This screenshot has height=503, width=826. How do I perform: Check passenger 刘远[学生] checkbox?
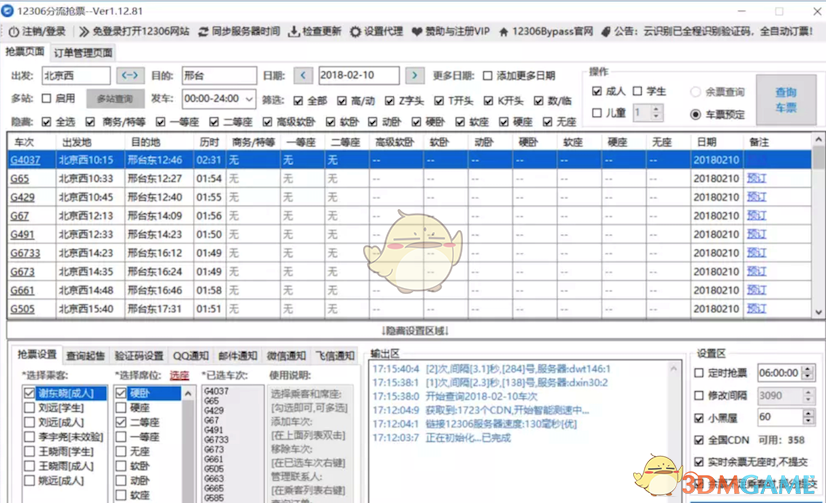point(29,408)
